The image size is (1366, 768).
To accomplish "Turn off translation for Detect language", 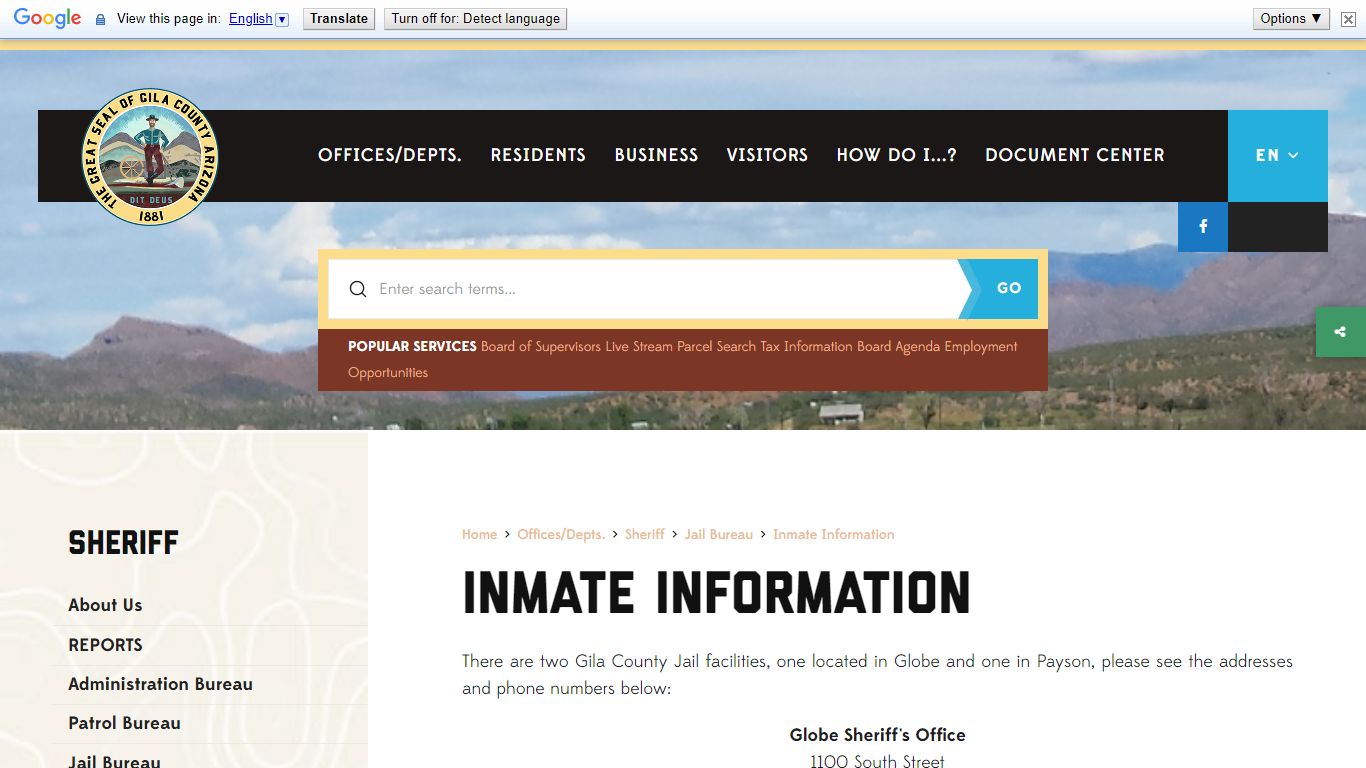I will click(475, 19).
